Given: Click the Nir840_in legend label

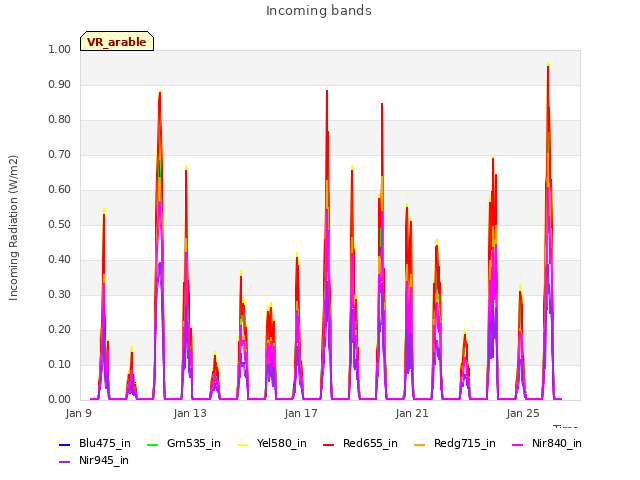Looking at the screenshot, I should click(x=557, y=443).
